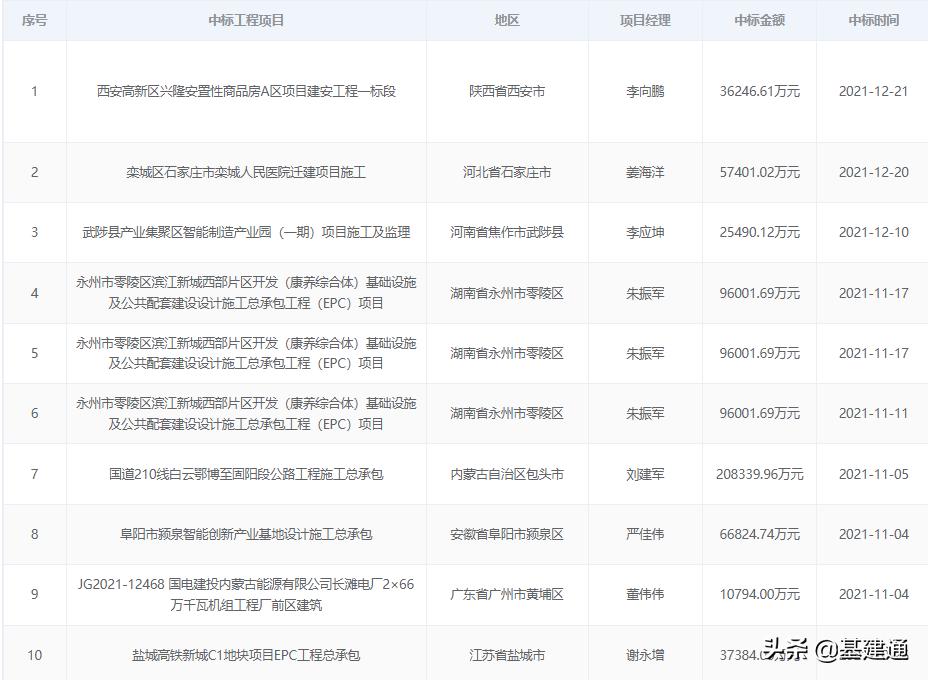Viewport: 928px width, 680px height.
Task: Click the 项目经理 column header
Action: 647,20
